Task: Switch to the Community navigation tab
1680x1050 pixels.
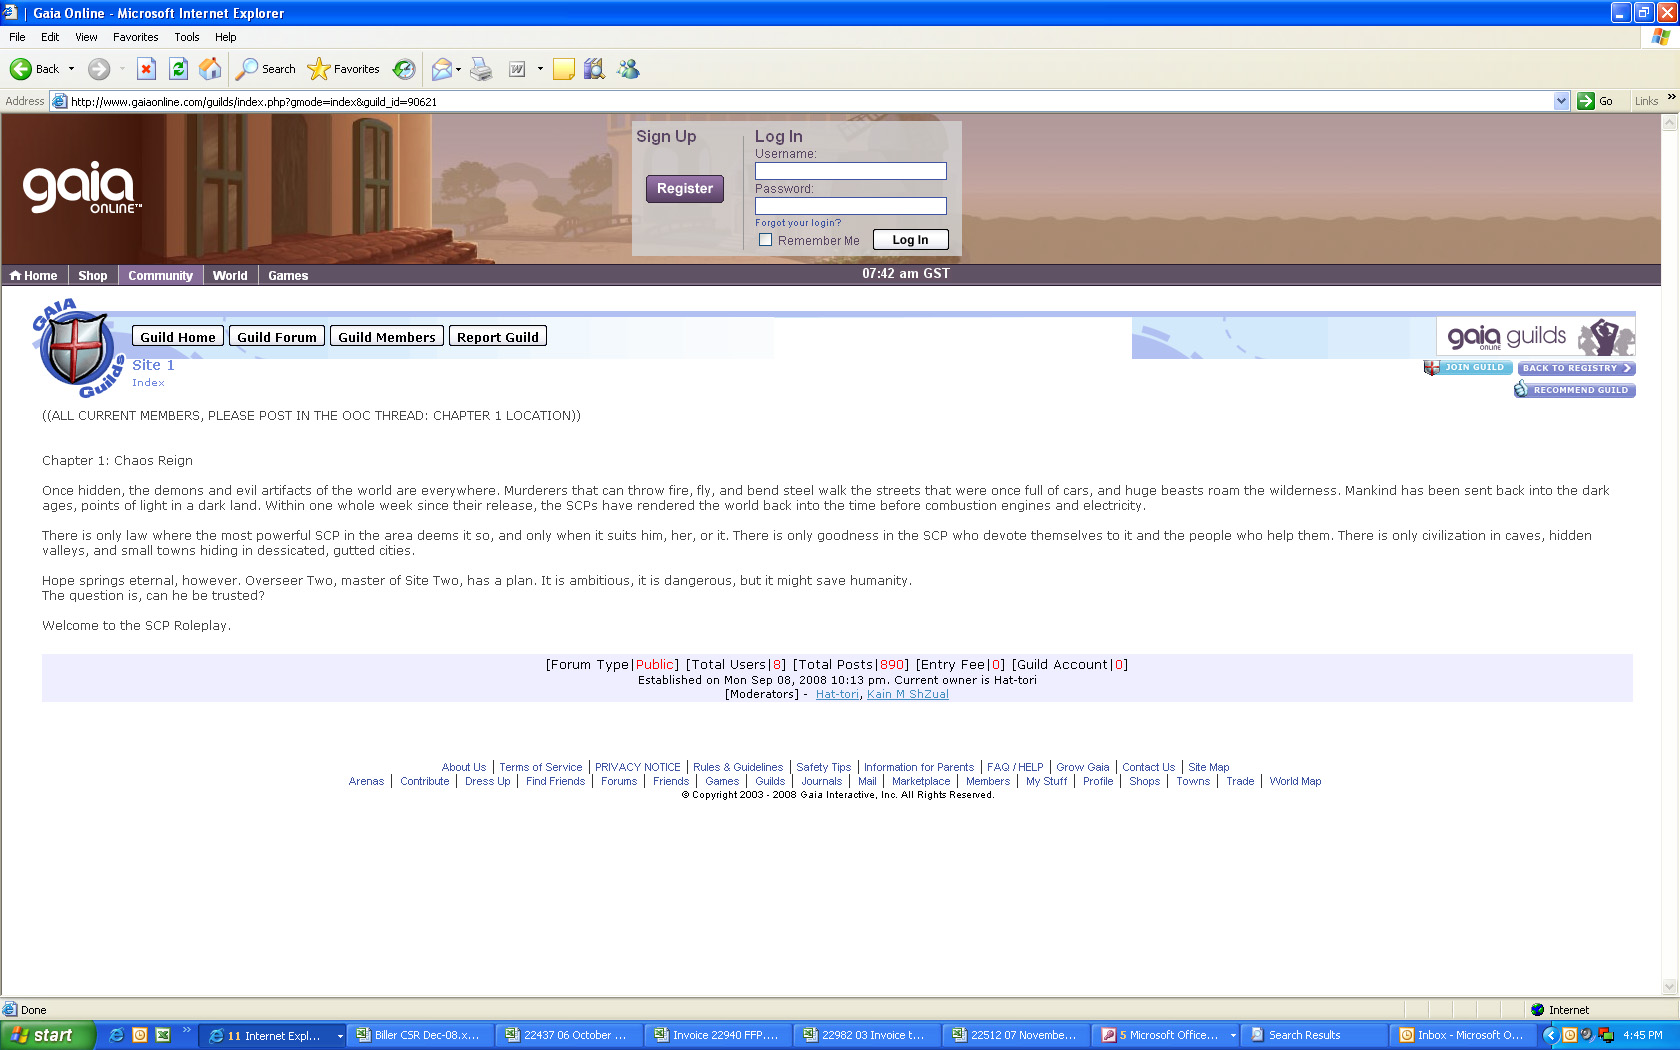Action: tap(160, 275)
